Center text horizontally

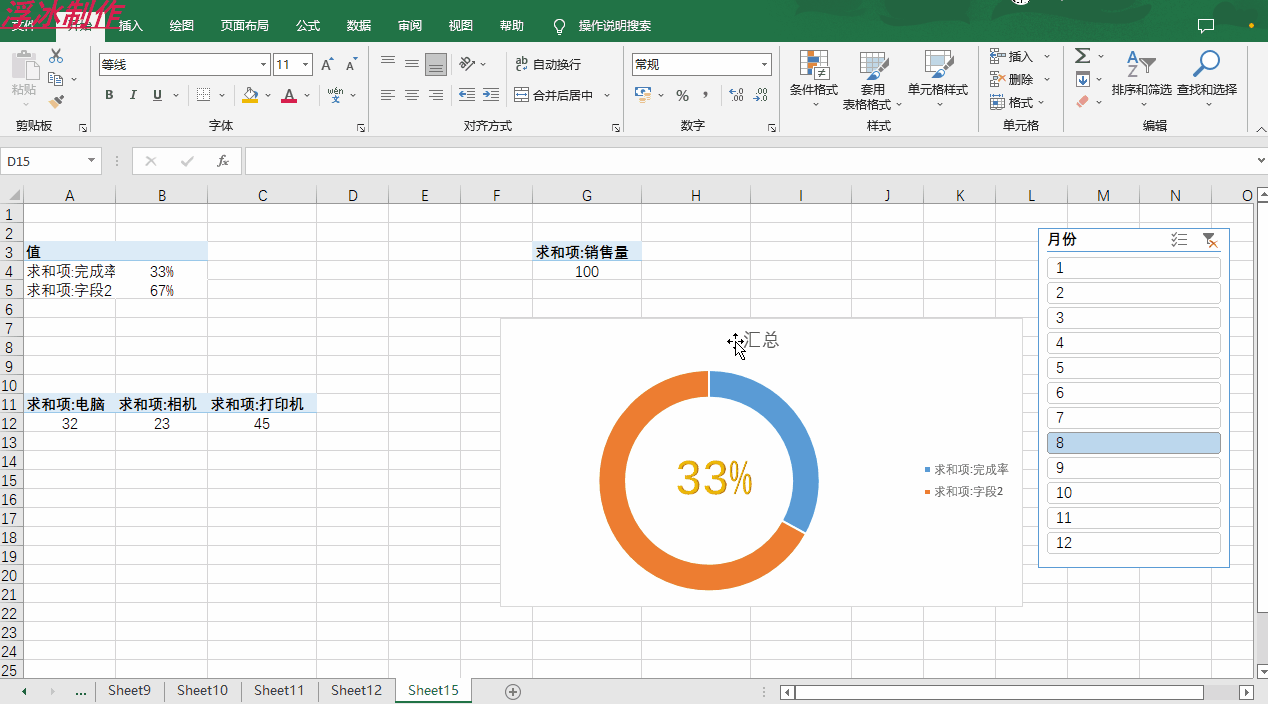point(412,95)
